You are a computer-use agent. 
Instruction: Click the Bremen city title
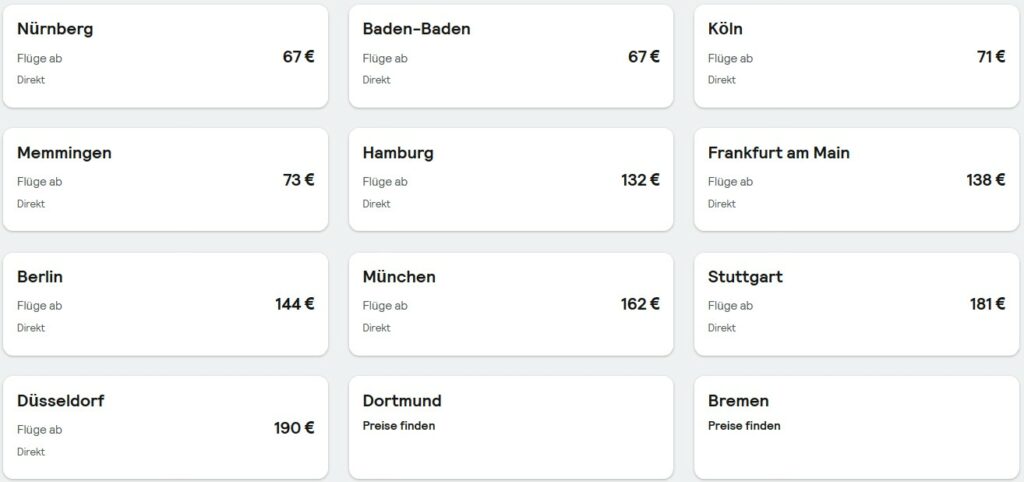coord(738,400)
